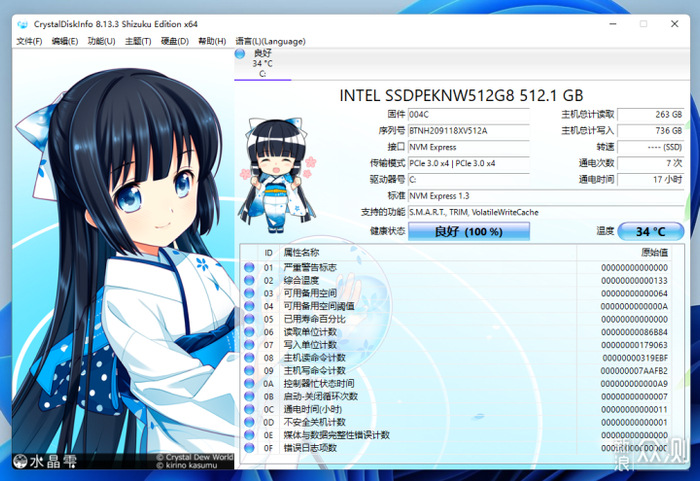Click the status orb for 0C 通电时间(小时)
Screen dimensions: 700x481
click(249, 409)
